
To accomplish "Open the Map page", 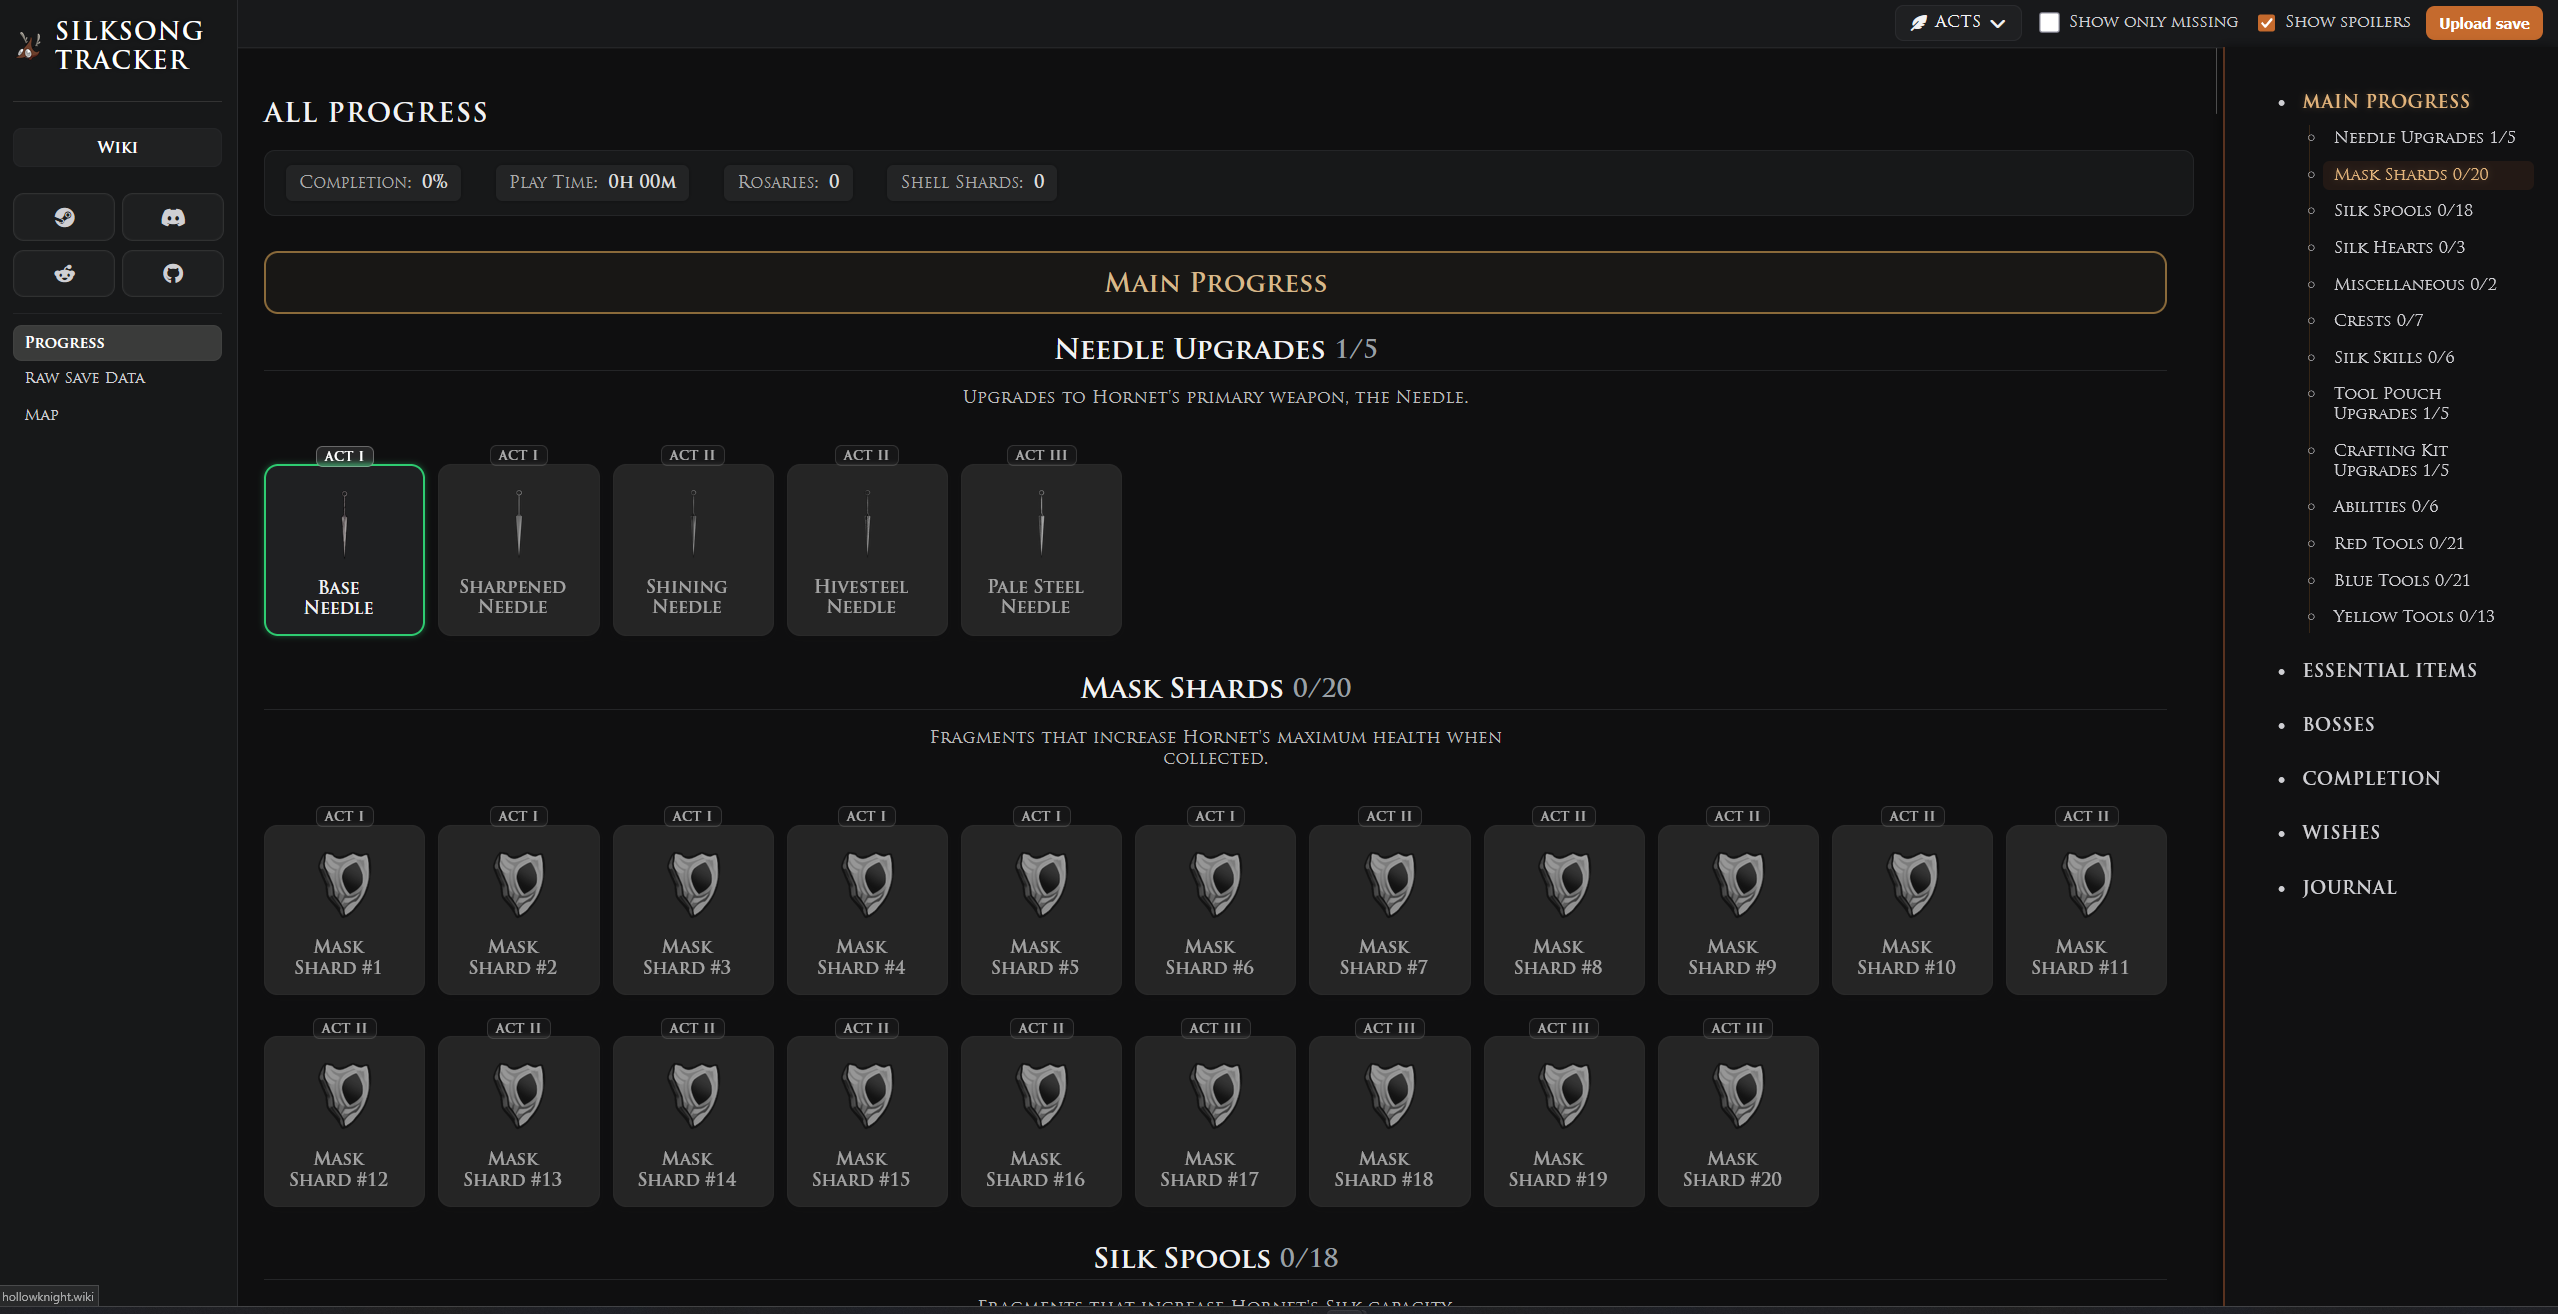I will (42, 415).
